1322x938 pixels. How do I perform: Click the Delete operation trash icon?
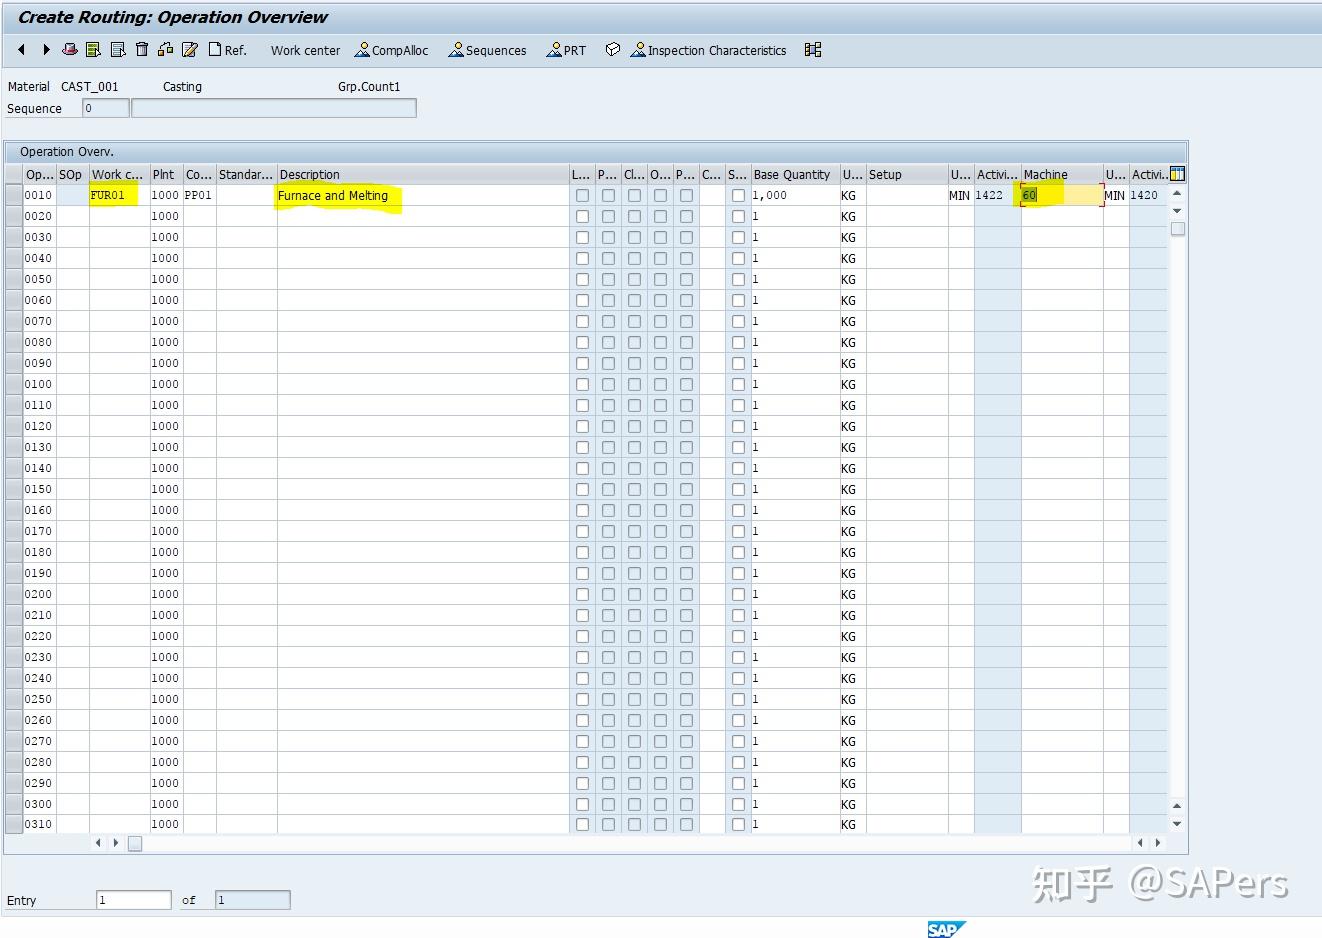pyautogui.click(x=141, y=49)
